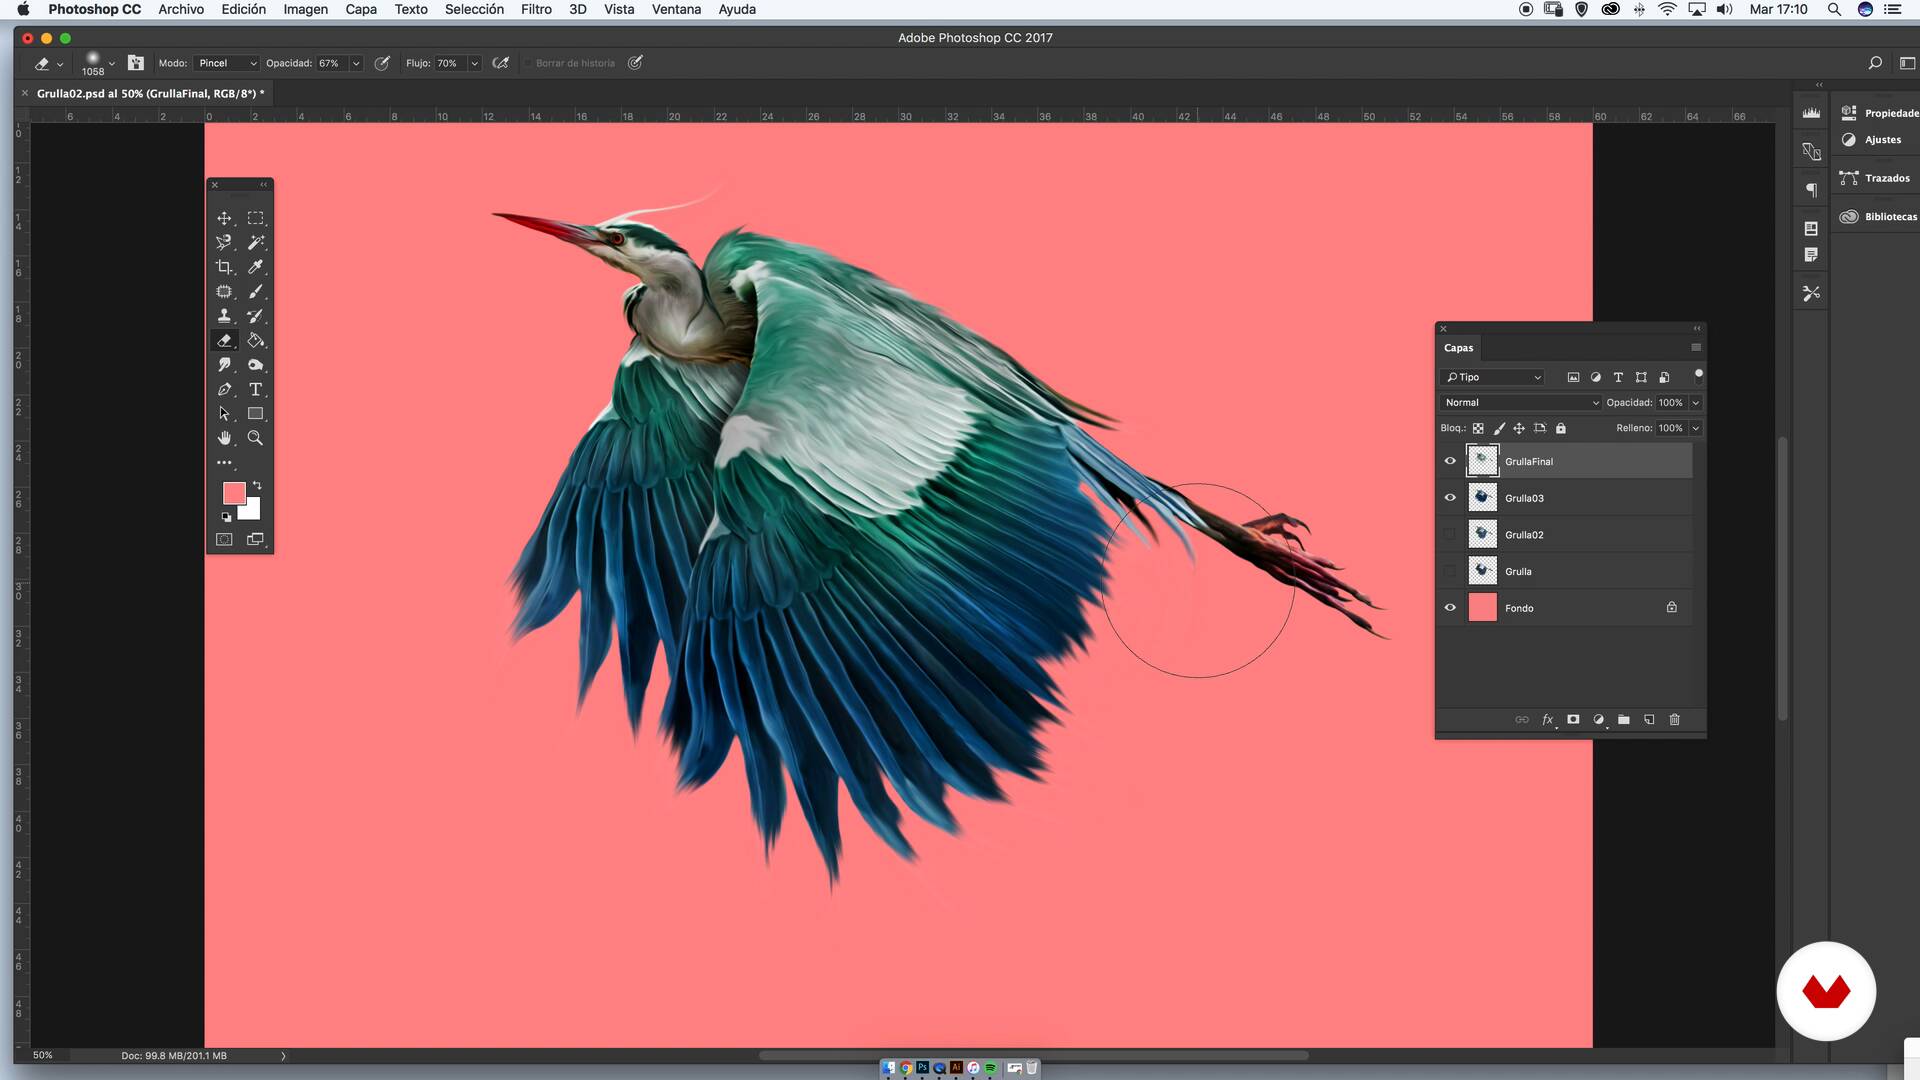Swap foreground and background colors
Viewport: 1920px width, 1080px height.
point(257,485)
